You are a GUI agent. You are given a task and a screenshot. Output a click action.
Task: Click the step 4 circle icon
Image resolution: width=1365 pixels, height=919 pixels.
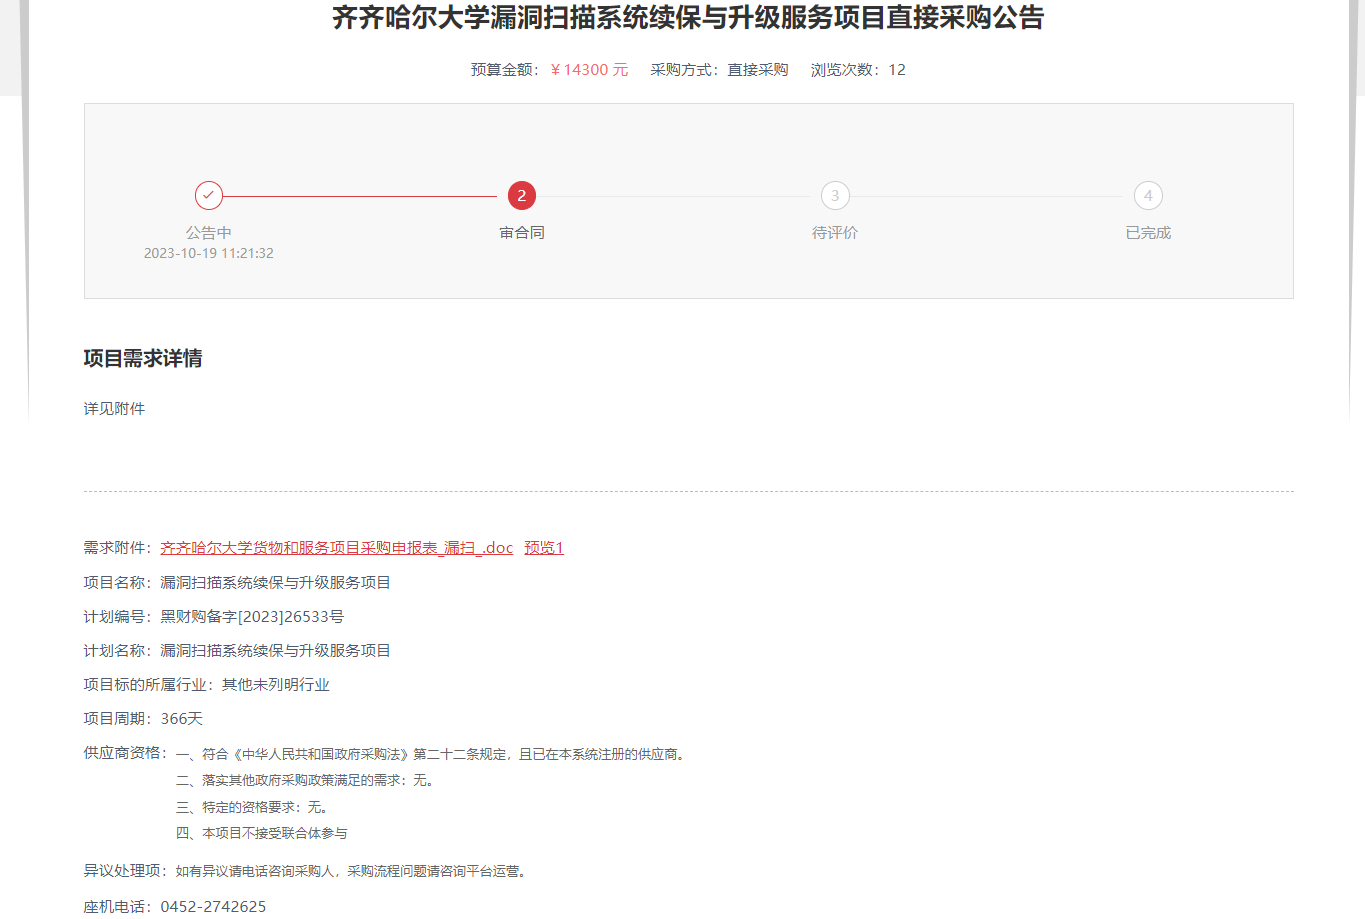1148,196
